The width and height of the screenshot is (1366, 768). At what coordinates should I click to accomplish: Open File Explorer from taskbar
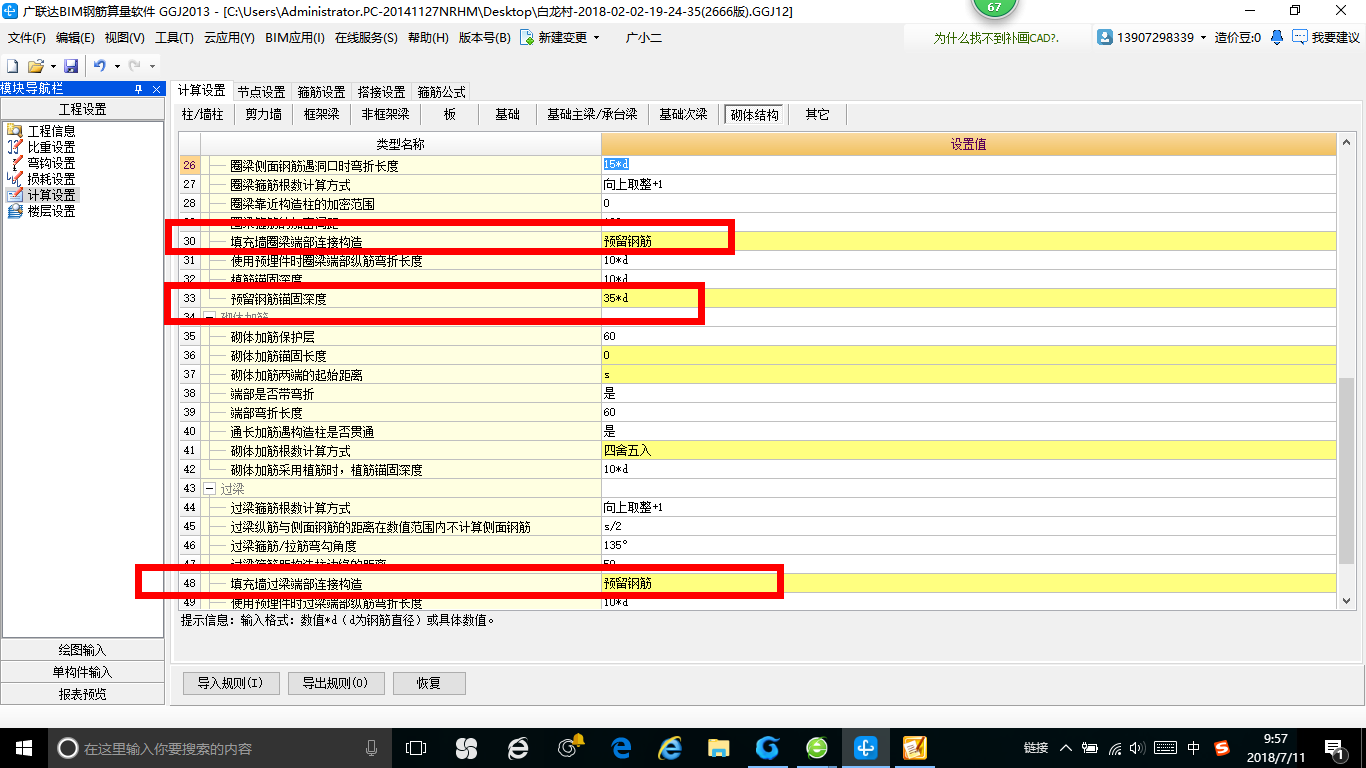(718, 747)
